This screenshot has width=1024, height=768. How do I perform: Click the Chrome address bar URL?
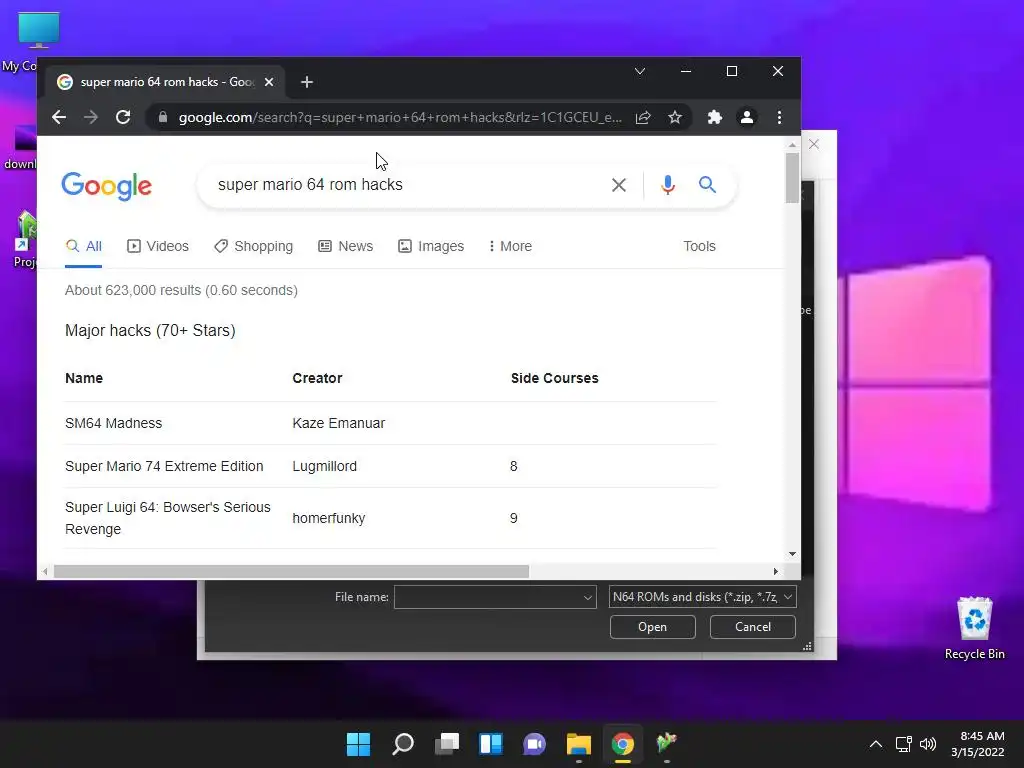point(400,118)
